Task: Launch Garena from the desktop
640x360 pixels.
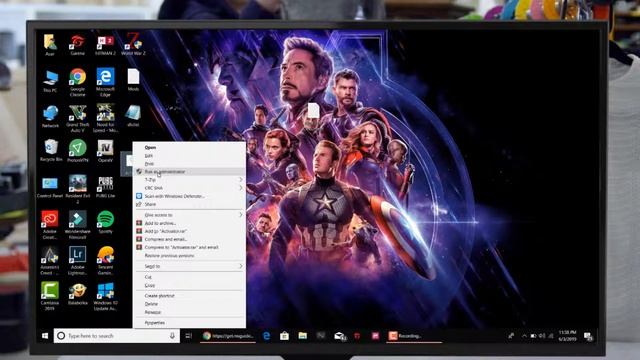Action: point(77,44)
